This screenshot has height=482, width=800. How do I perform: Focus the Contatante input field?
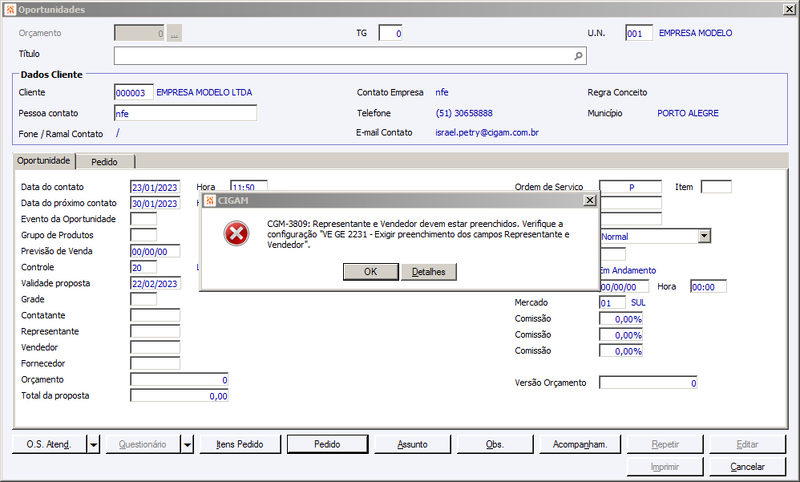pos(155,315)
